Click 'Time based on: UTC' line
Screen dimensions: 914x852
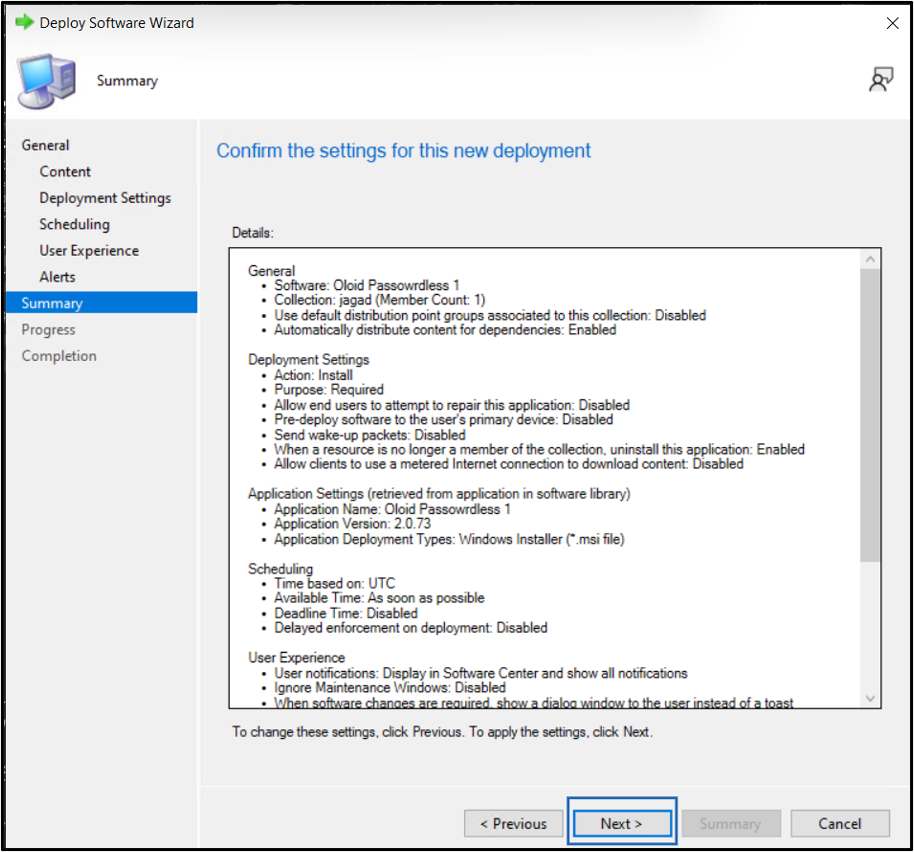[x=335, y=583]
